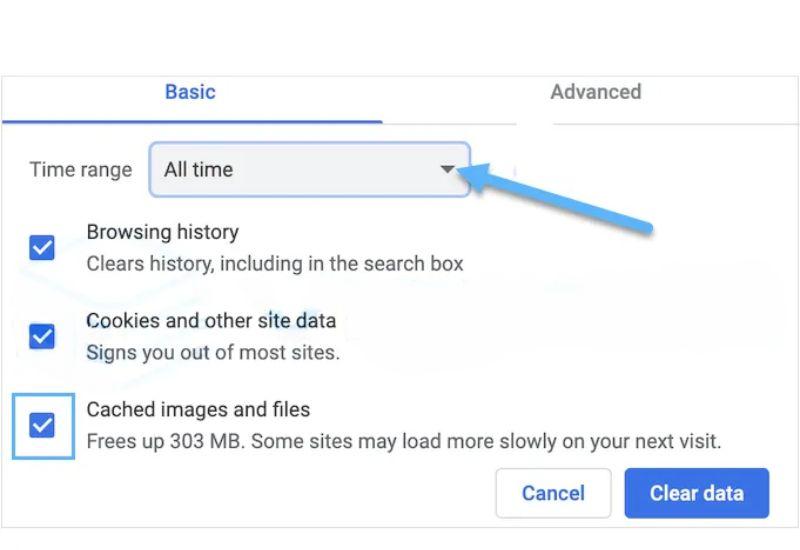This screenshot has width=800, height=550.
Task: Click the Browsing history label
Action: (163, 232)
